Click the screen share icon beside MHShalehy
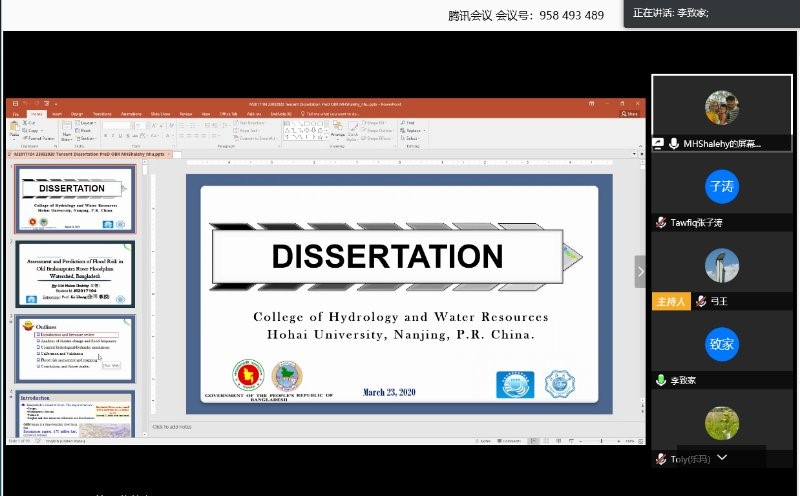Viewport: 800px width, 496px height. tap(659, 144)
